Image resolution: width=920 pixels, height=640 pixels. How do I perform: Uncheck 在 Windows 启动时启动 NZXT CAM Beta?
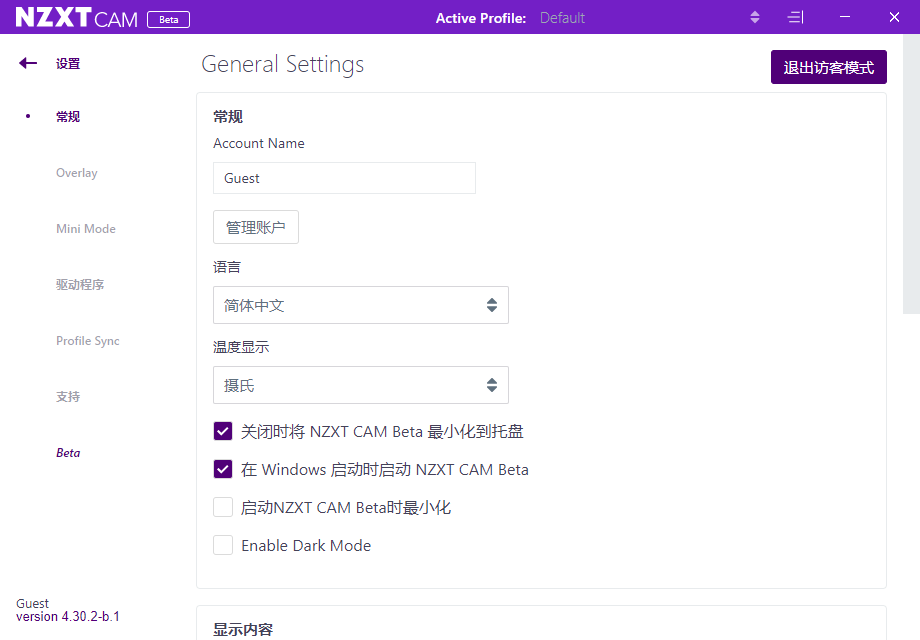(x=223, y=469)
